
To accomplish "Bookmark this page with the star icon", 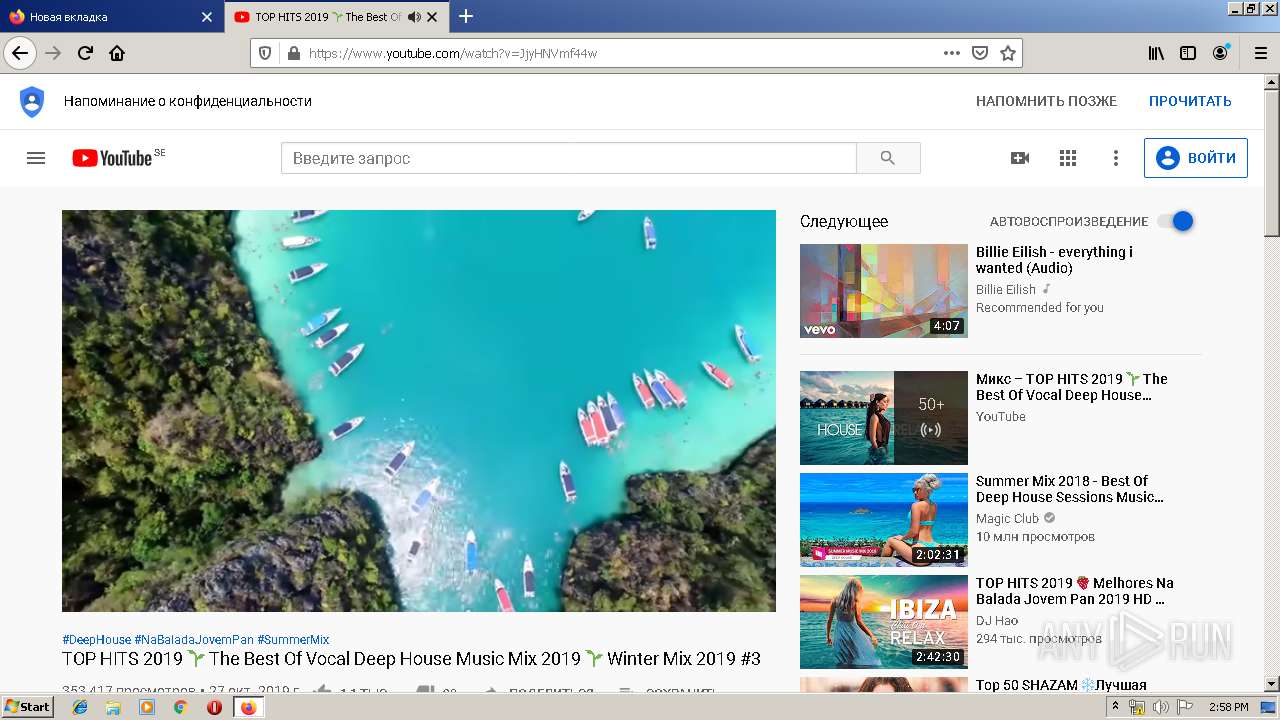I will tap(1008, 53).
